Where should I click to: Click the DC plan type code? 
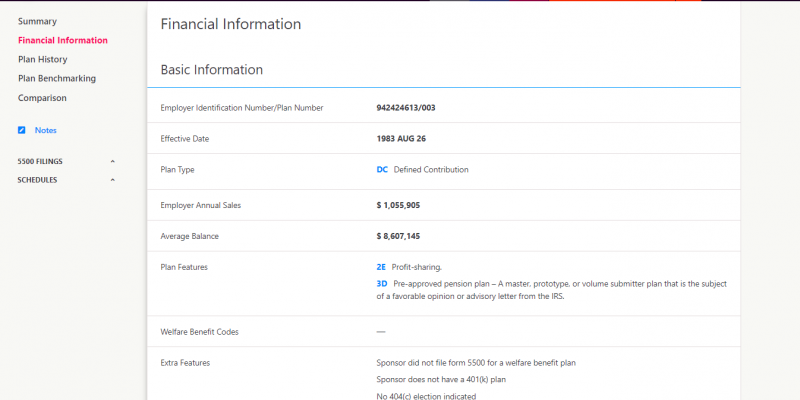tap(382, 170)
